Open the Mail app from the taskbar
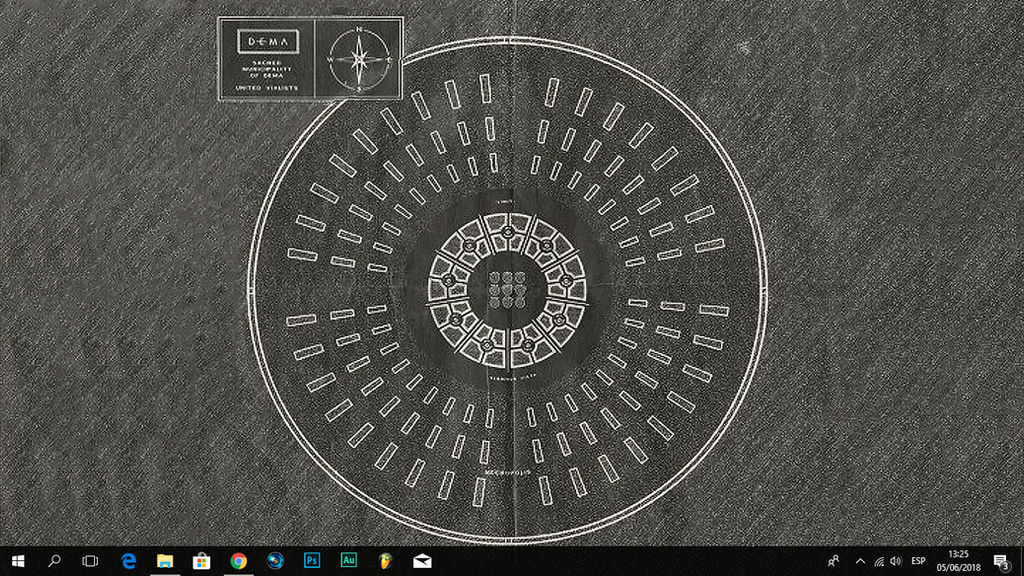The image size is (1024, 576). (422, 561)
